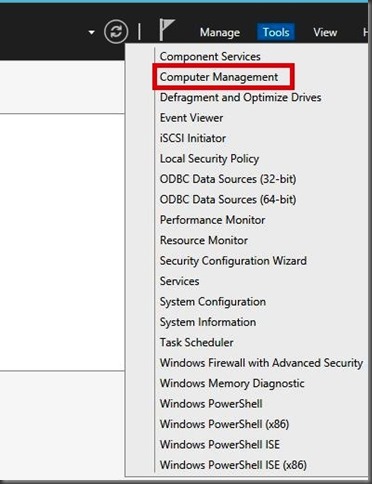
Task: Start iSCSI Initiator
Action: (x=193, y=138)
